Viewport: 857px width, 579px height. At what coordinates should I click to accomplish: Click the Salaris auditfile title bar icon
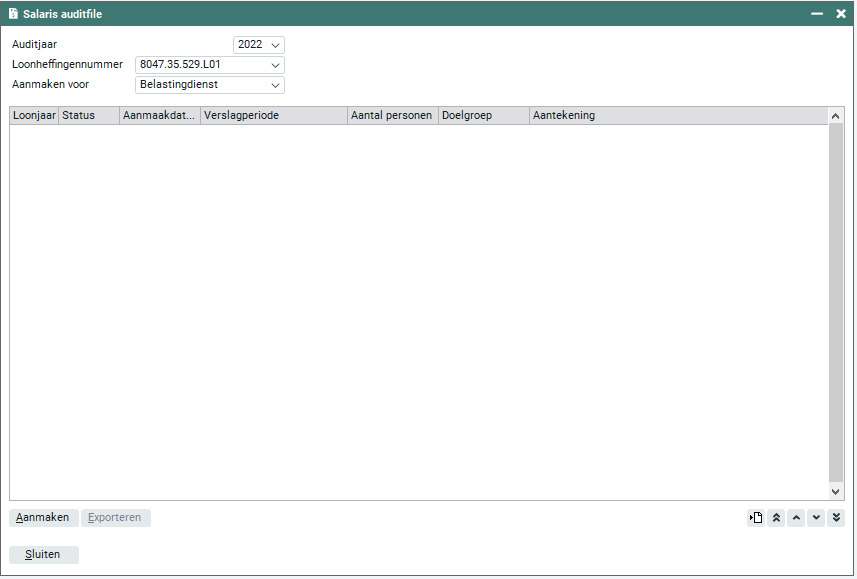[x=13, y=14]
